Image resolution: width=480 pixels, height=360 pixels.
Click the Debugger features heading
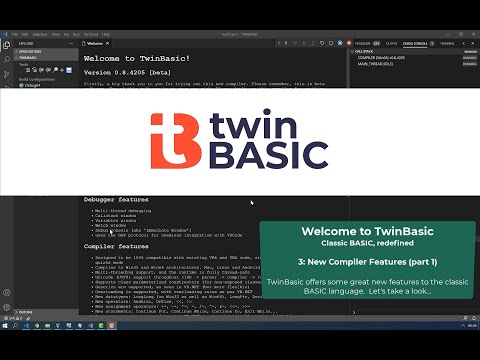[116, 200]
